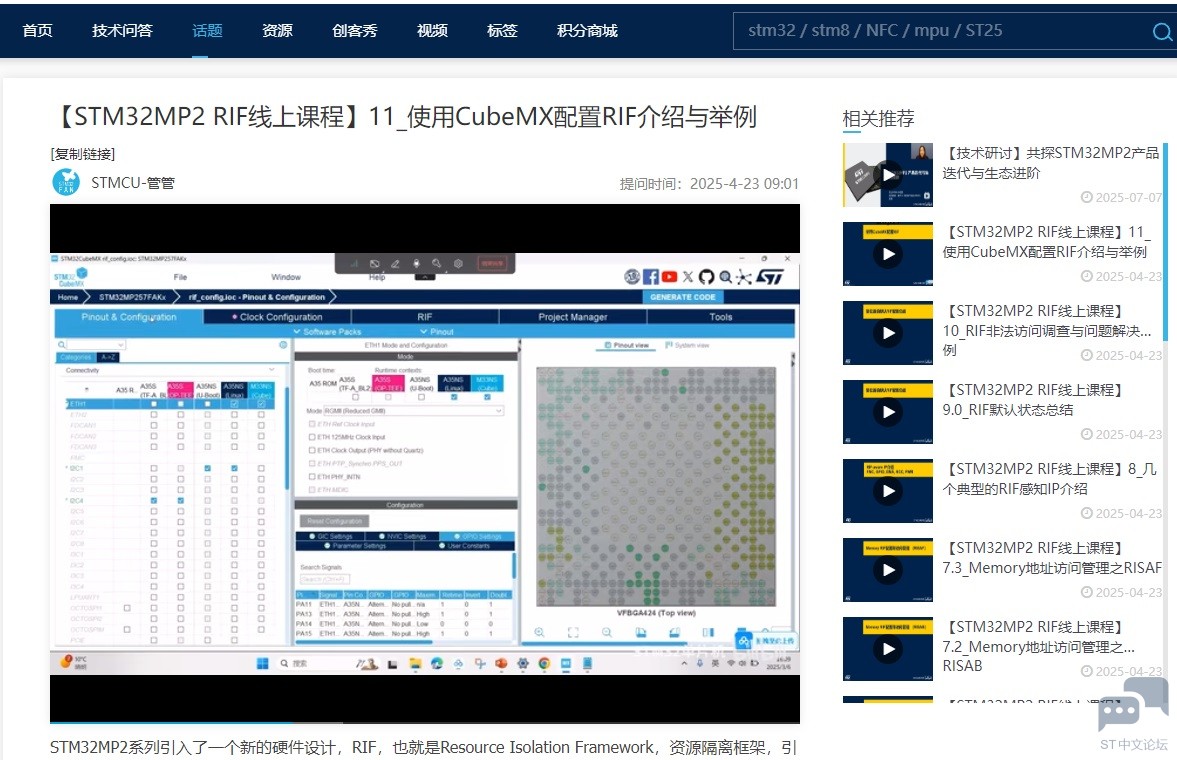
Task: Toggle ETH Clock Output (PHY without Quartz) checkbox
Action: tap(312, 451)
